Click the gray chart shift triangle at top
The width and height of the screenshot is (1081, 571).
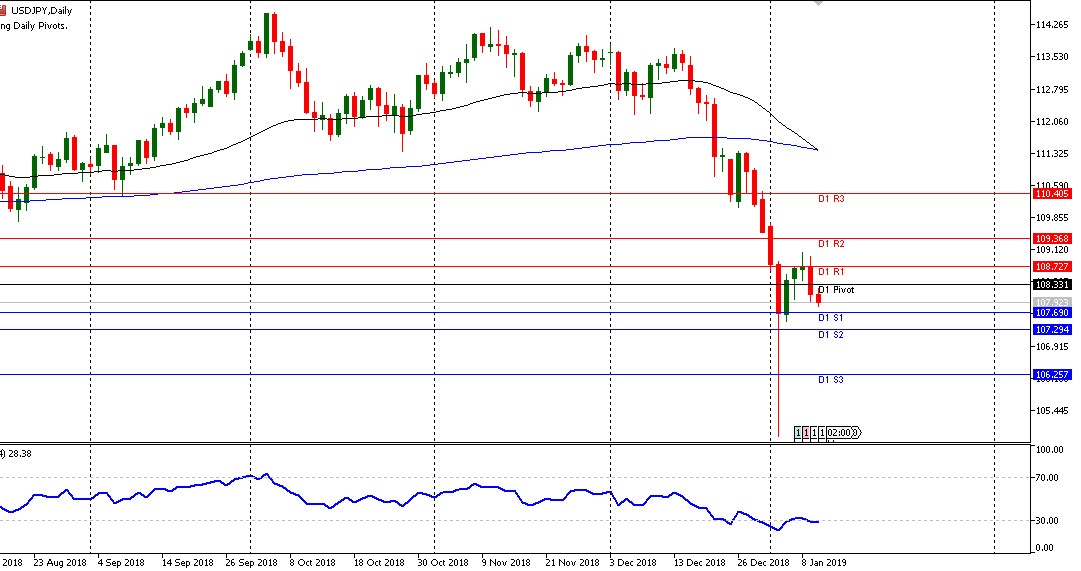pos(818,3)
